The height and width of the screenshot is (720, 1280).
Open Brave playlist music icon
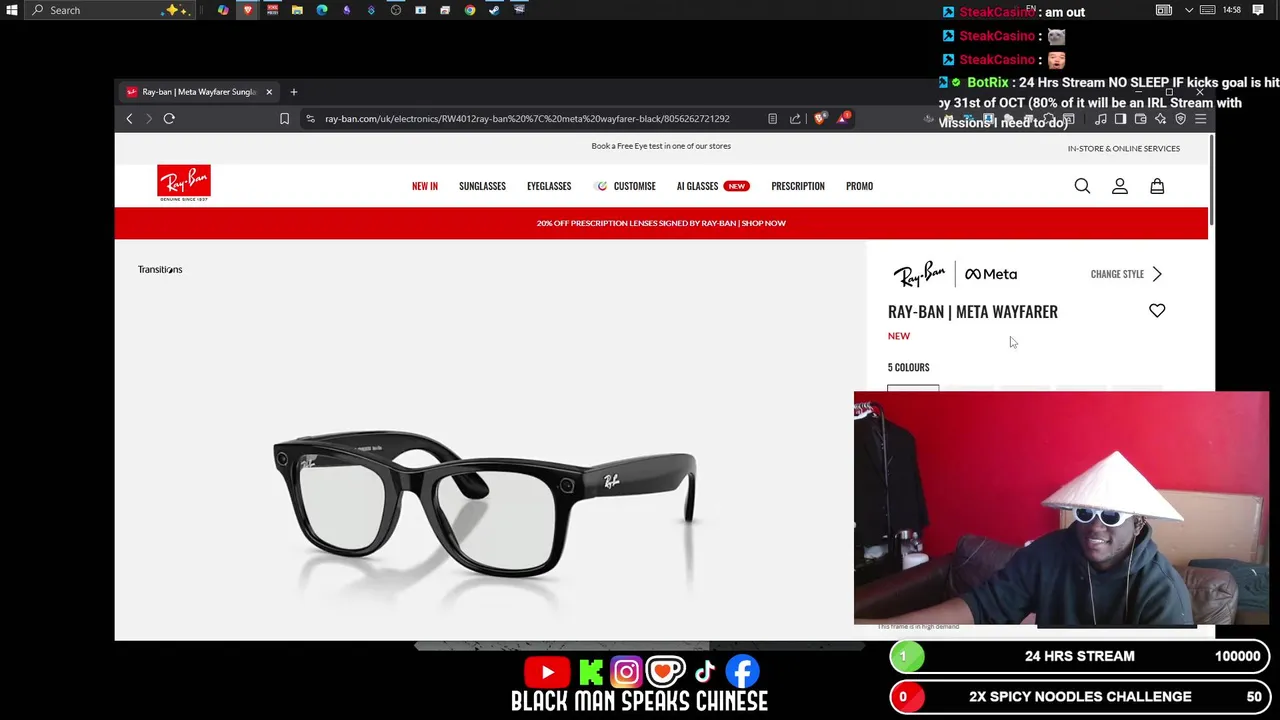pyautogui.click(x=1101, y=119)
